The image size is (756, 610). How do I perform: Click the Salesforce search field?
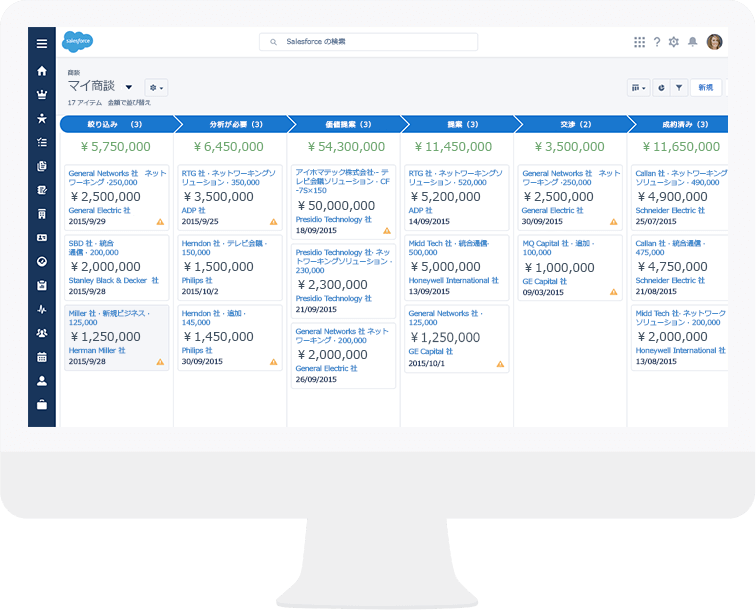tap(368, 42)
